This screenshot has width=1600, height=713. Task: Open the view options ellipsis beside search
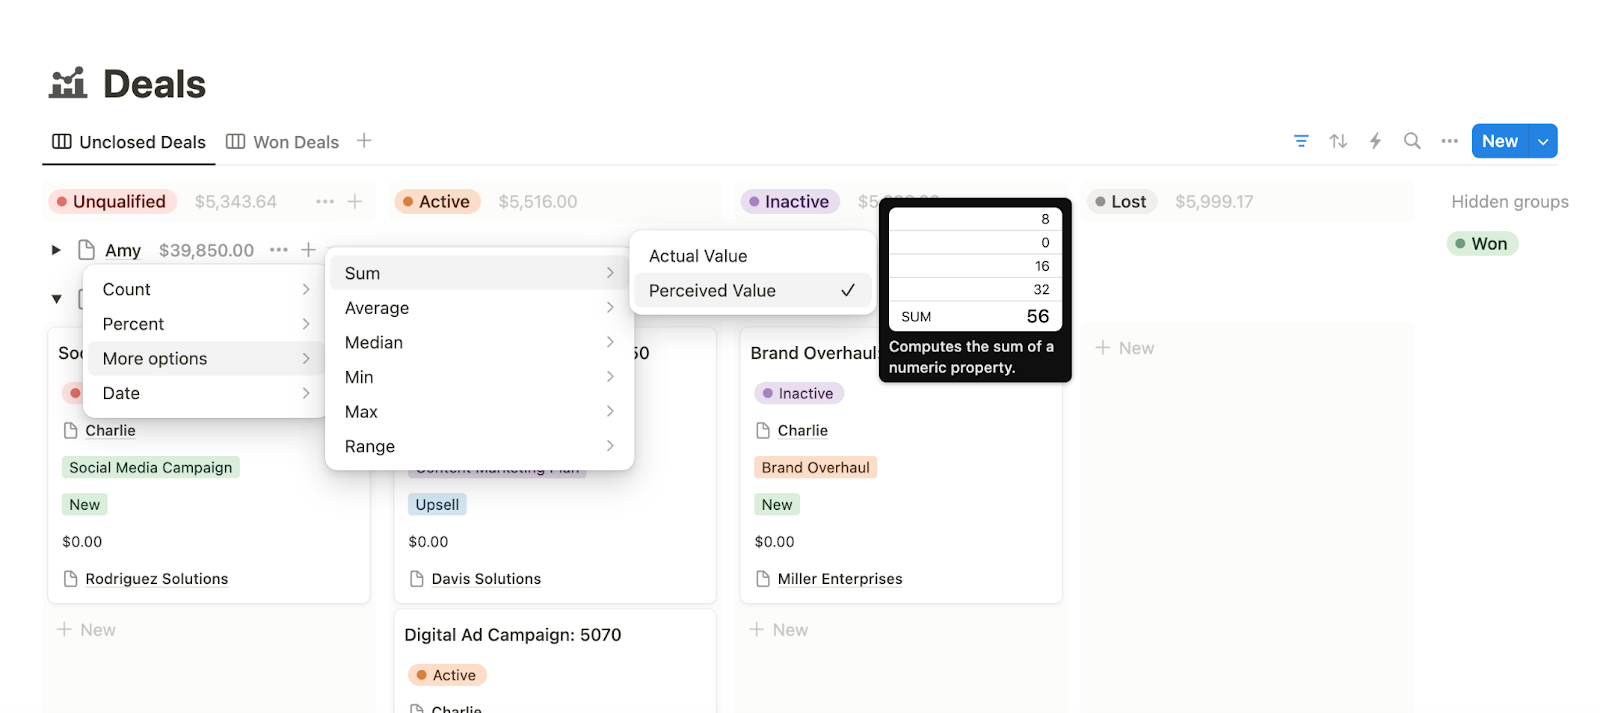pyautogui.click(x=1449, y=141)
